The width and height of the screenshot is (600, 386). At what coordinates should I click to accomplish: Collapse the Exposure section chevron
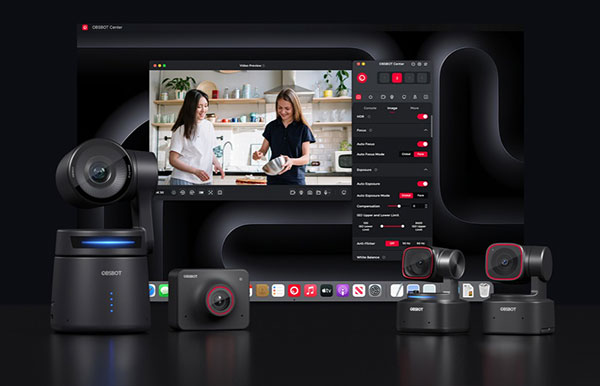tap(426, 170)
